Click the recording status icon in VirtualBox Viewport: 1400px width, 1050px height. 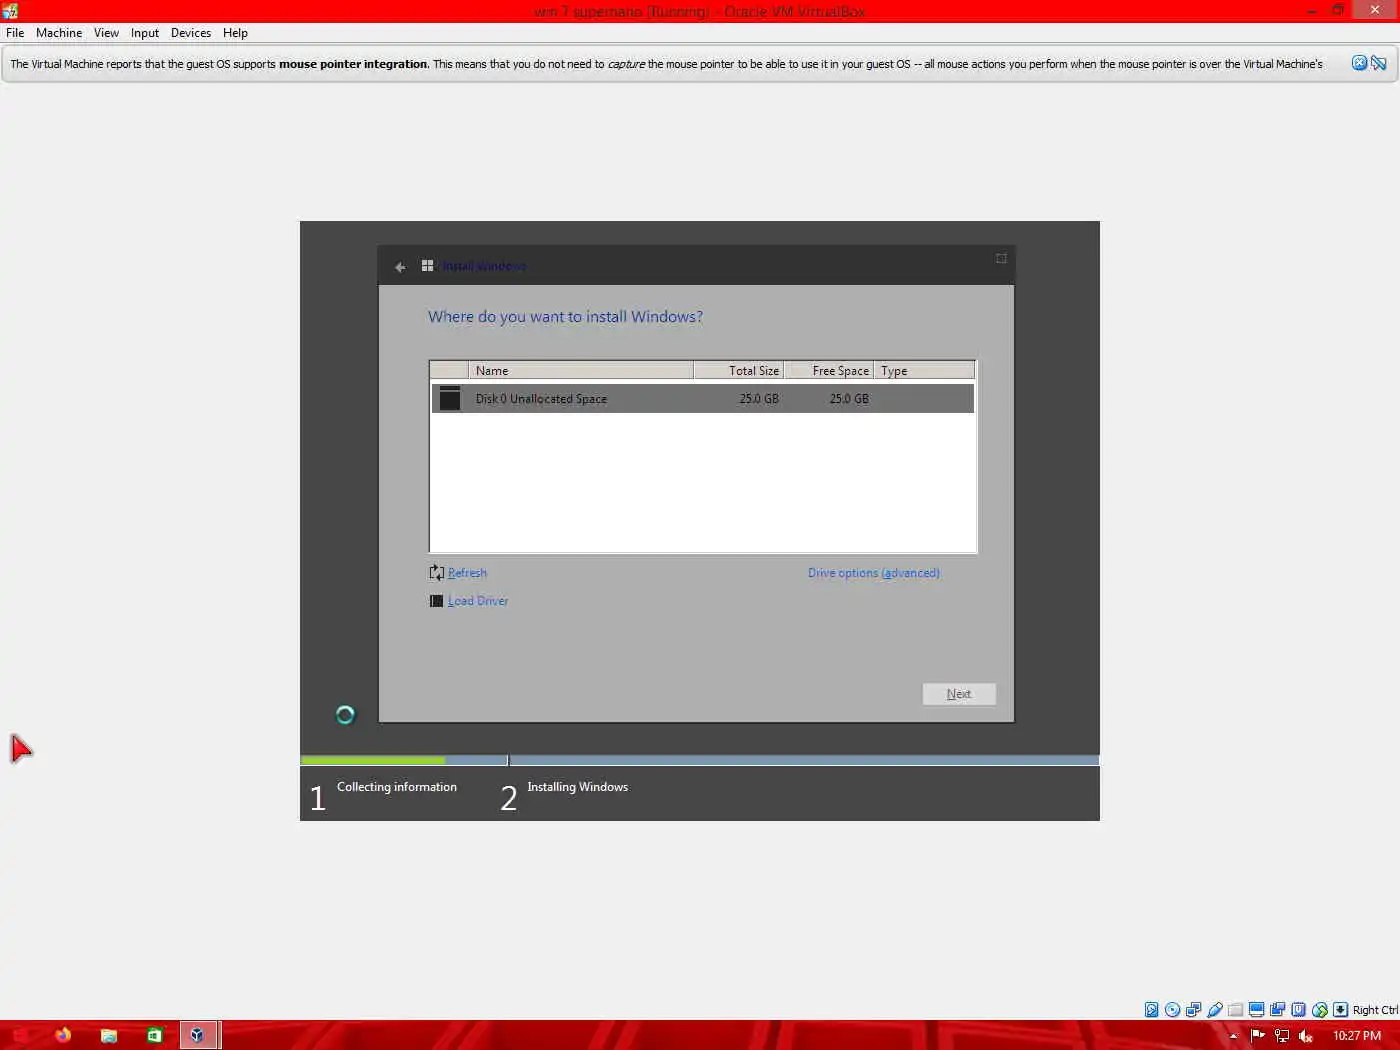click(1277, 1010)
